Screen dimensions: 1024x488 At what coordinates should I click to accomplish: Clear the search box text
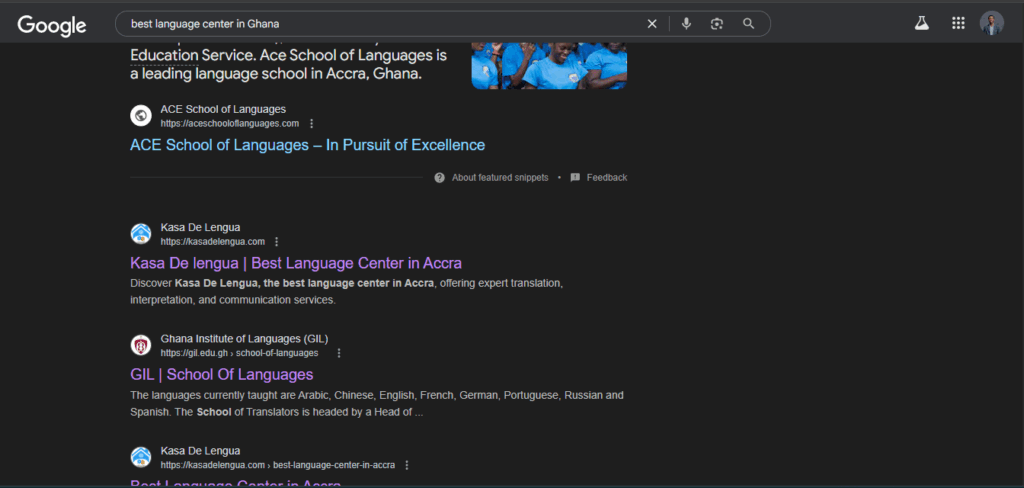coord(652,24)
